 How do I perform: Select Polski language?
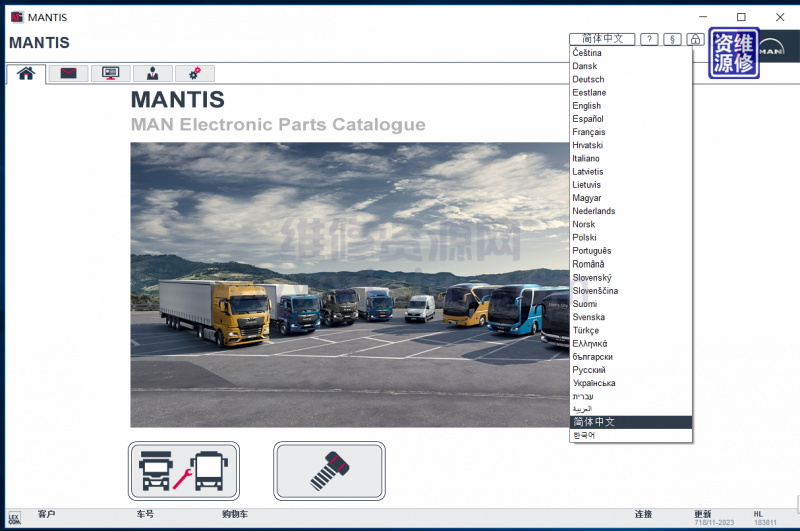[x=631, y=238]
